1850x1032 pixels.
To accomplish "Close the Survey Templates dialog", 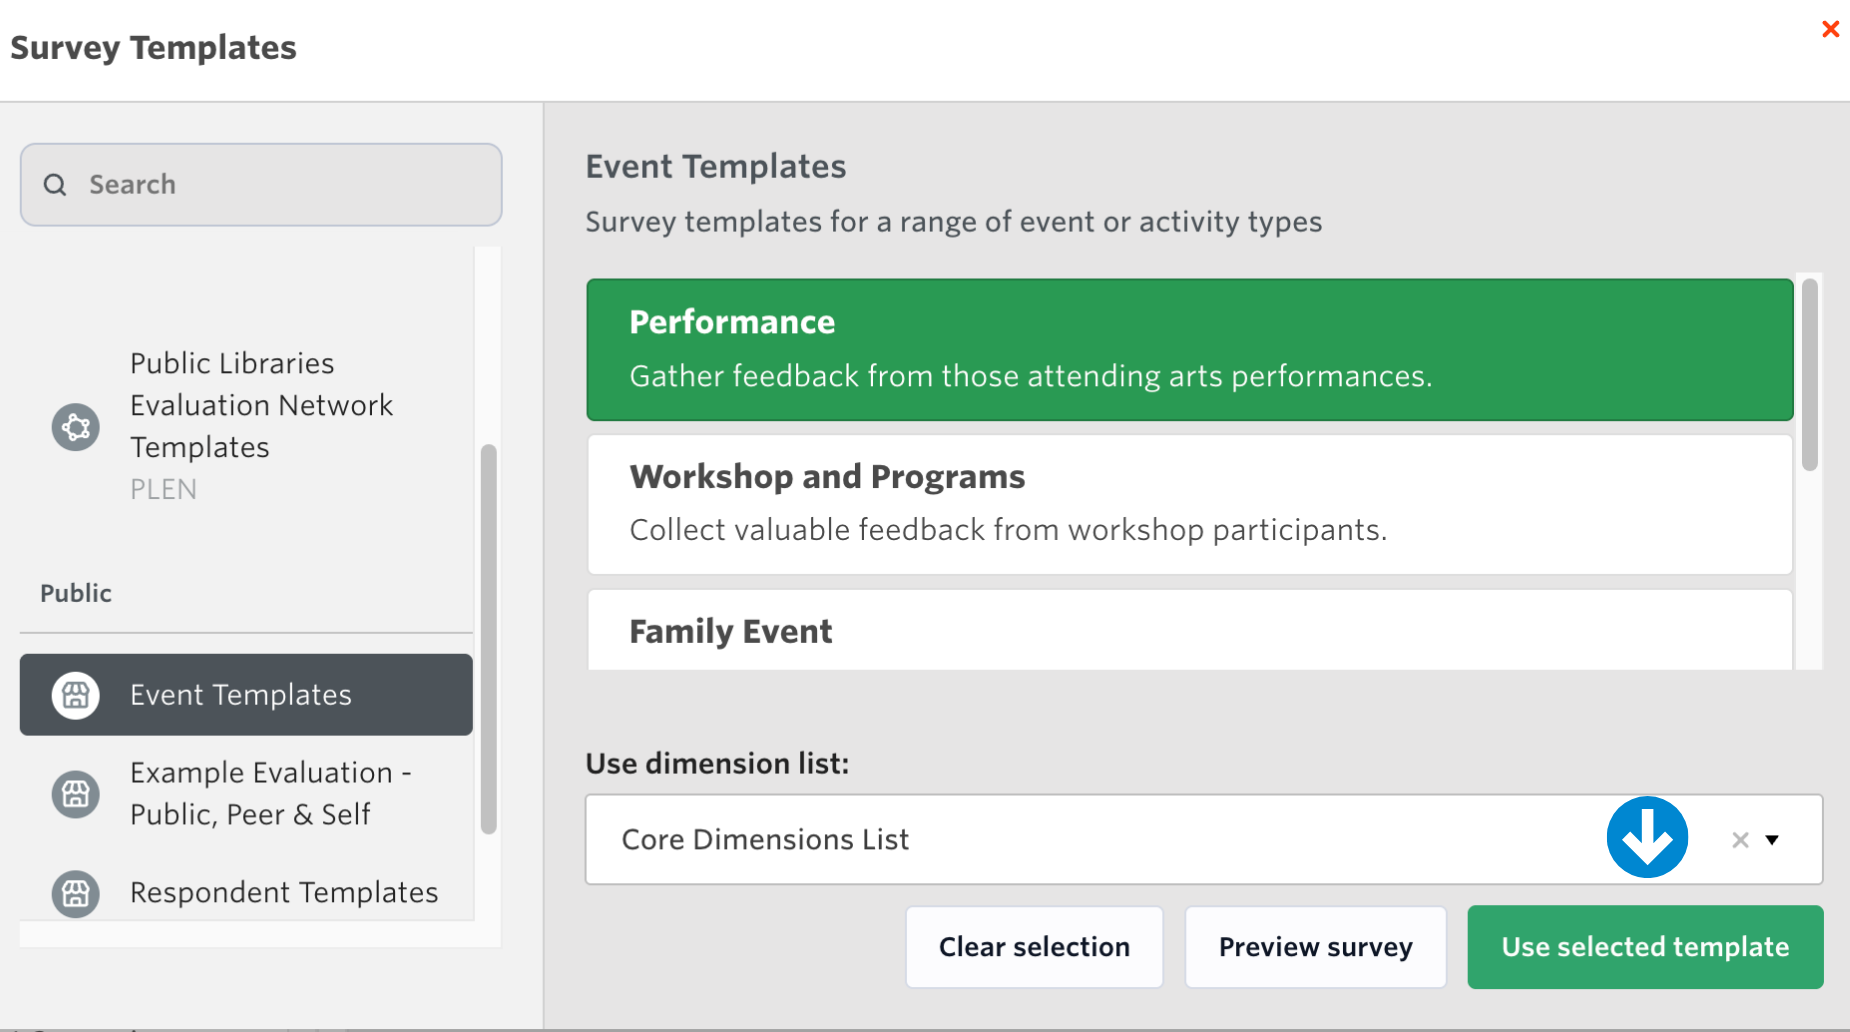I will coord(1830,29).
